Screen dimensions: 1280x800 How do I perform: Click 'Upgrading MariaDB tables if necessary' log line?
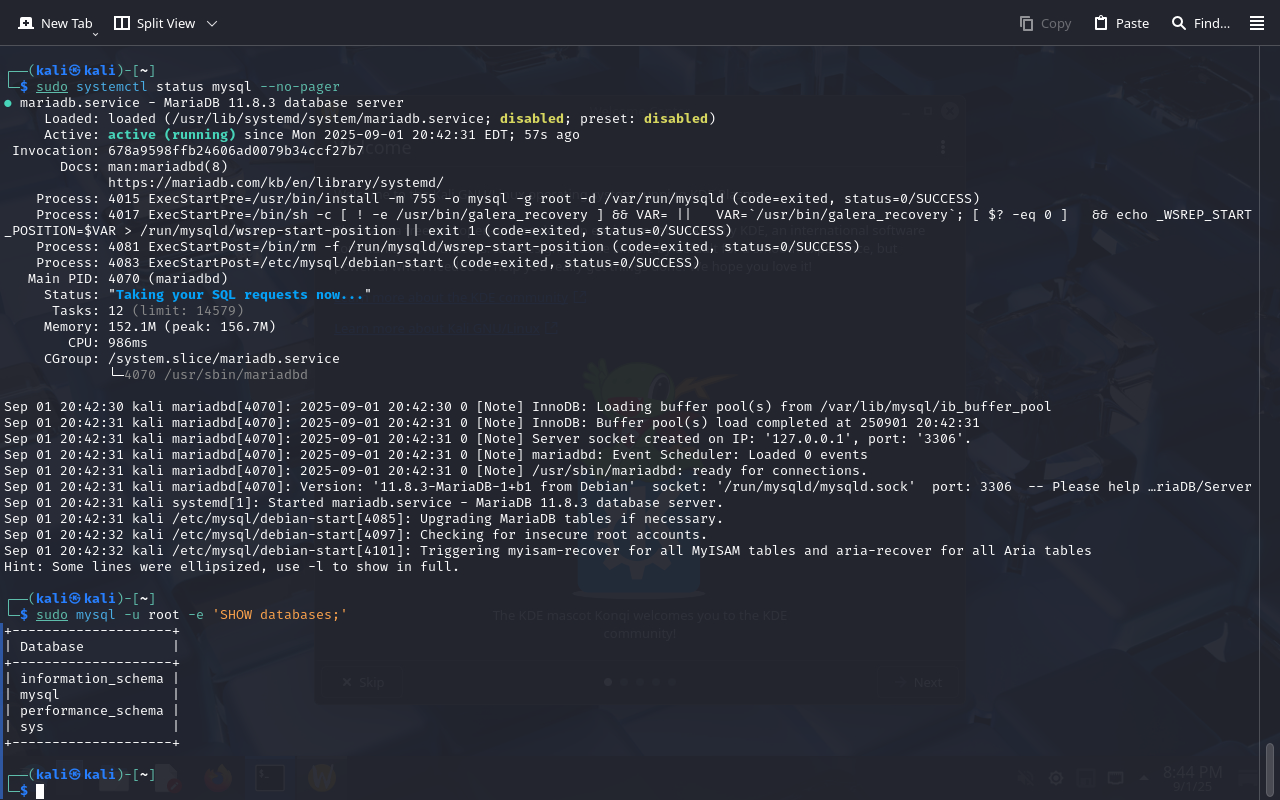point(364,518)
